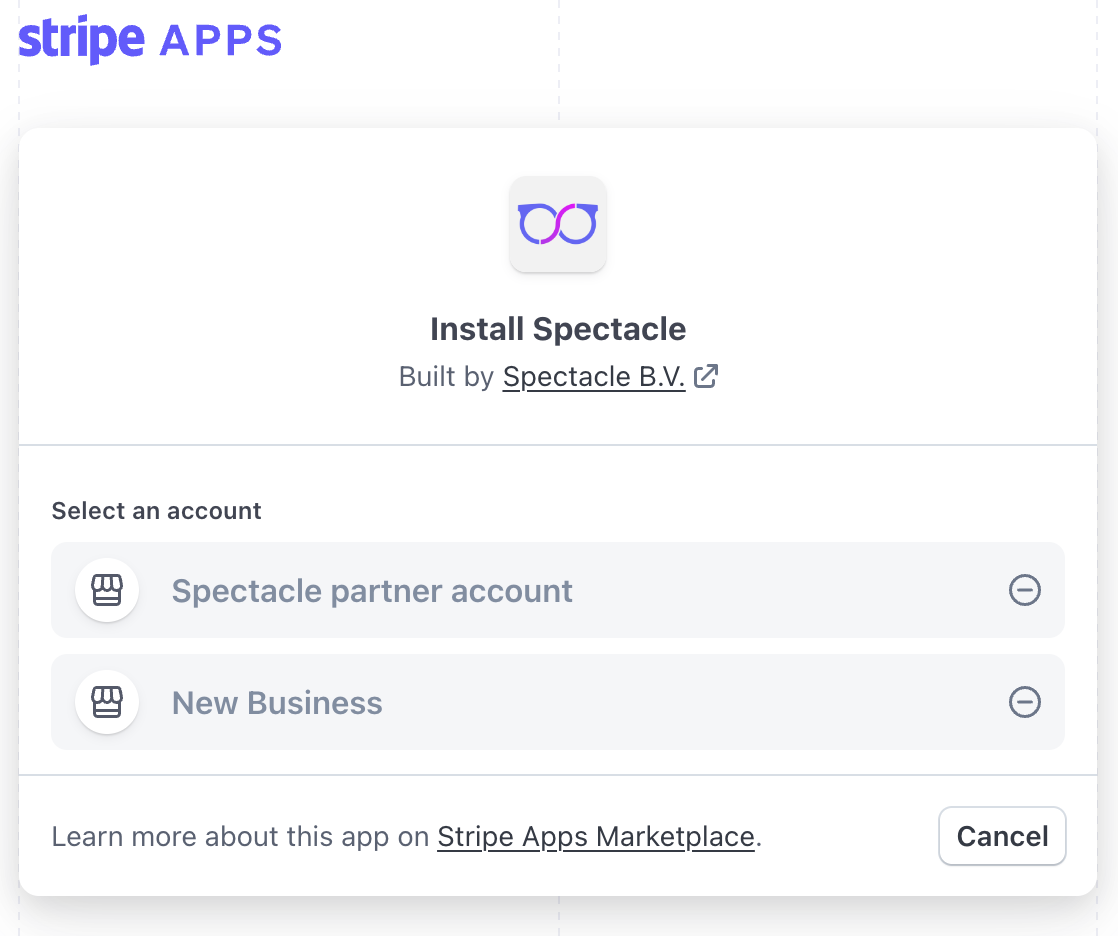Visit the Stripe Apps Marketplace link

click(x=596, y=837)
